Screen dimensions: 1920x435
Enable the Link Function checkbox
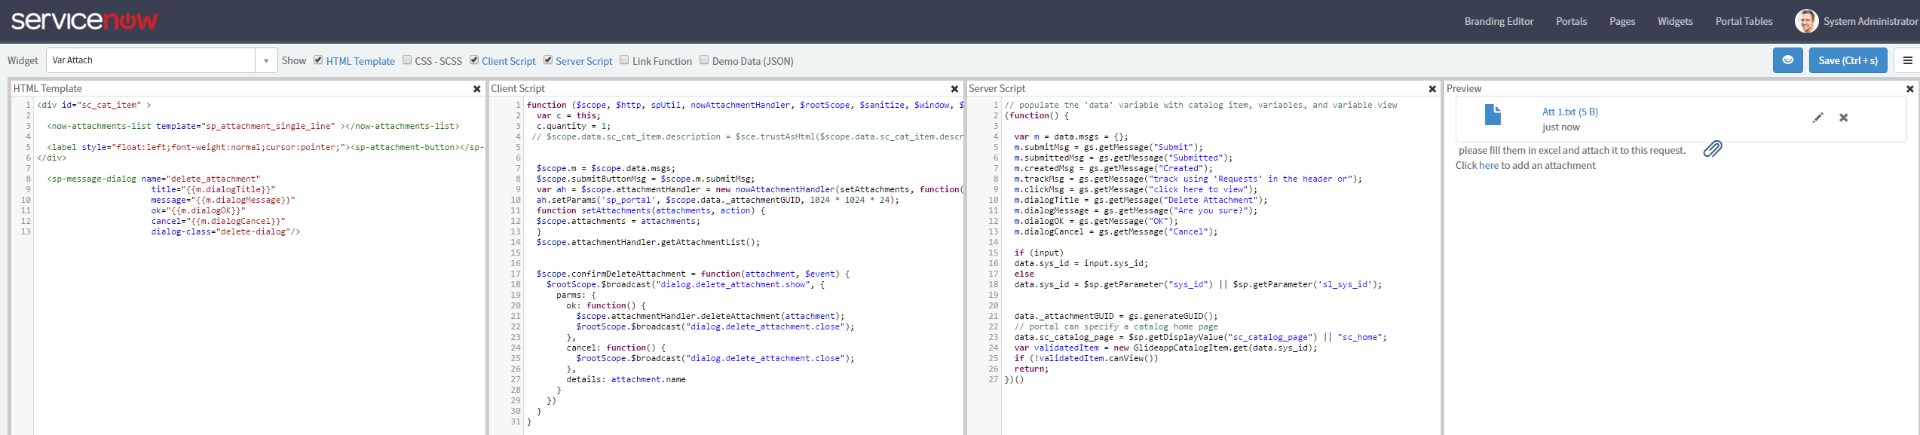pos(624,60)
